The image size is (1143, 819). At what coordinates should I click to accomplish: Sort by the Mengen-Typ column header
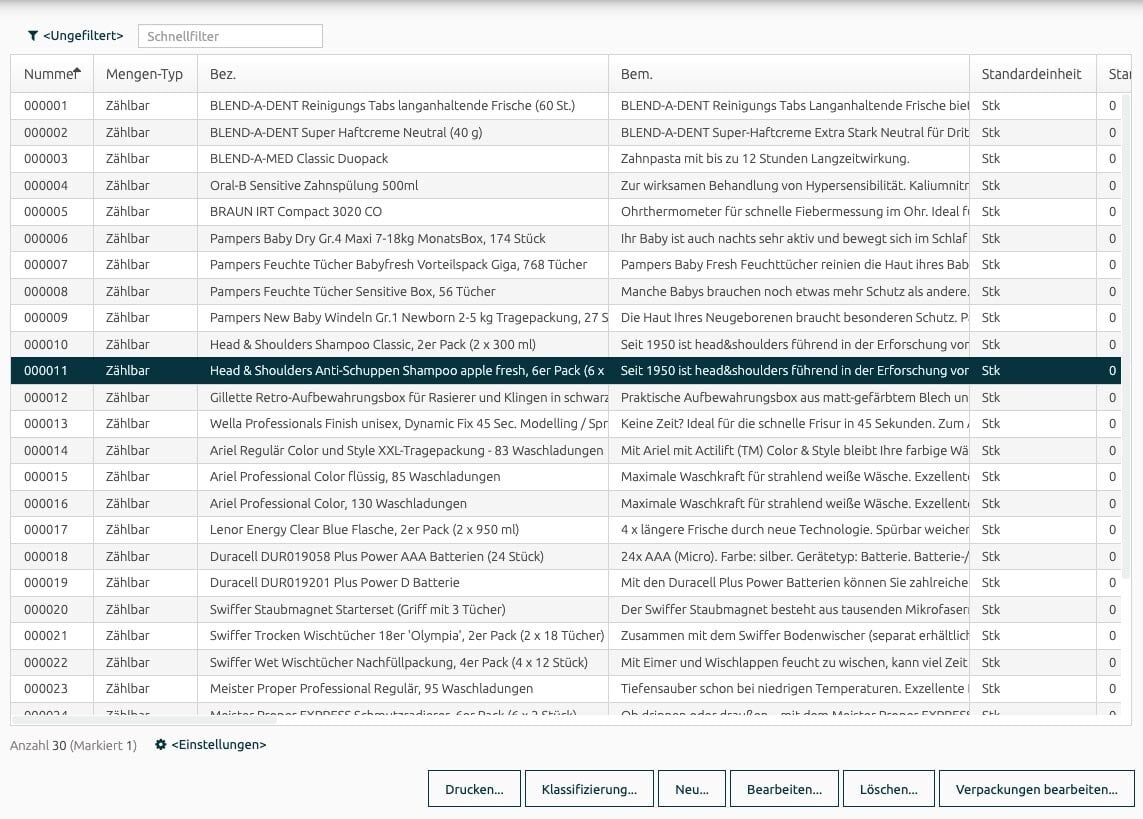pos(144,74)
